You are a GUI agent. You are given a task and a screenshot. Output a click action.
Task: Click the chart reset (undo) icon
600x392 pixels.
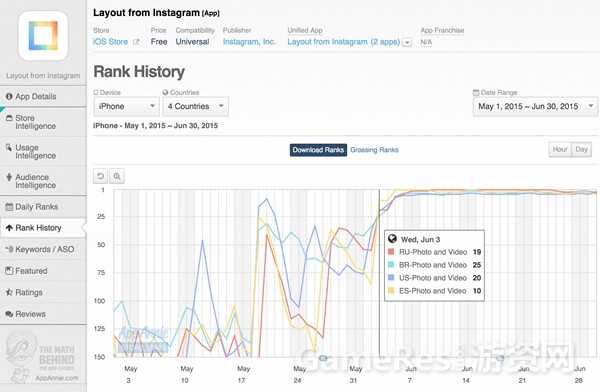click(100, 176)
